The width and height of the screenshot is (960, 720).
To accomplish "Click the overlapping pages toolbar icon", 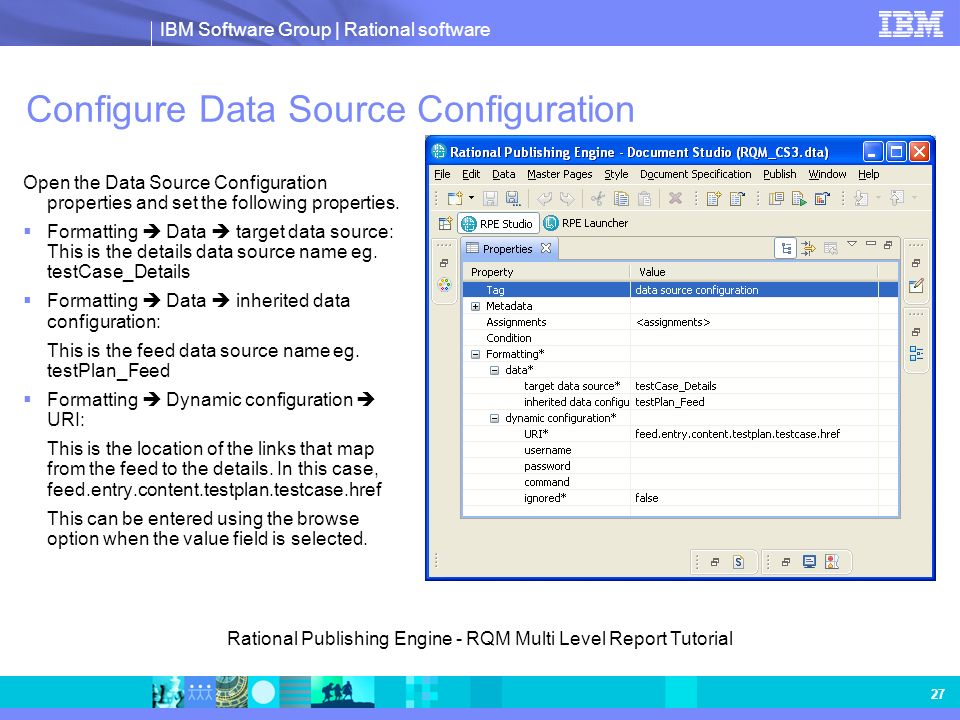I will click(x=776, y=198).
